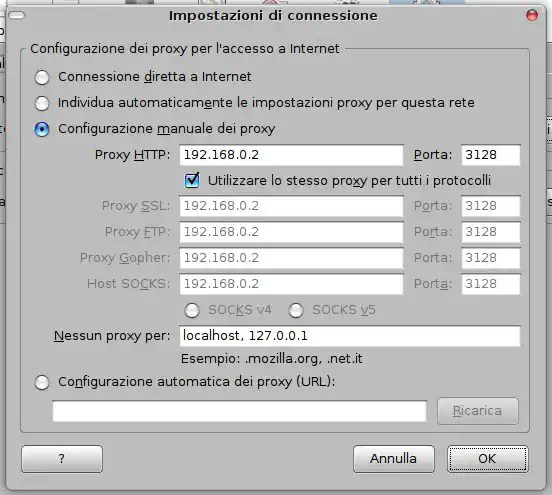Click the Host SOCKS address field

(291, 284)
